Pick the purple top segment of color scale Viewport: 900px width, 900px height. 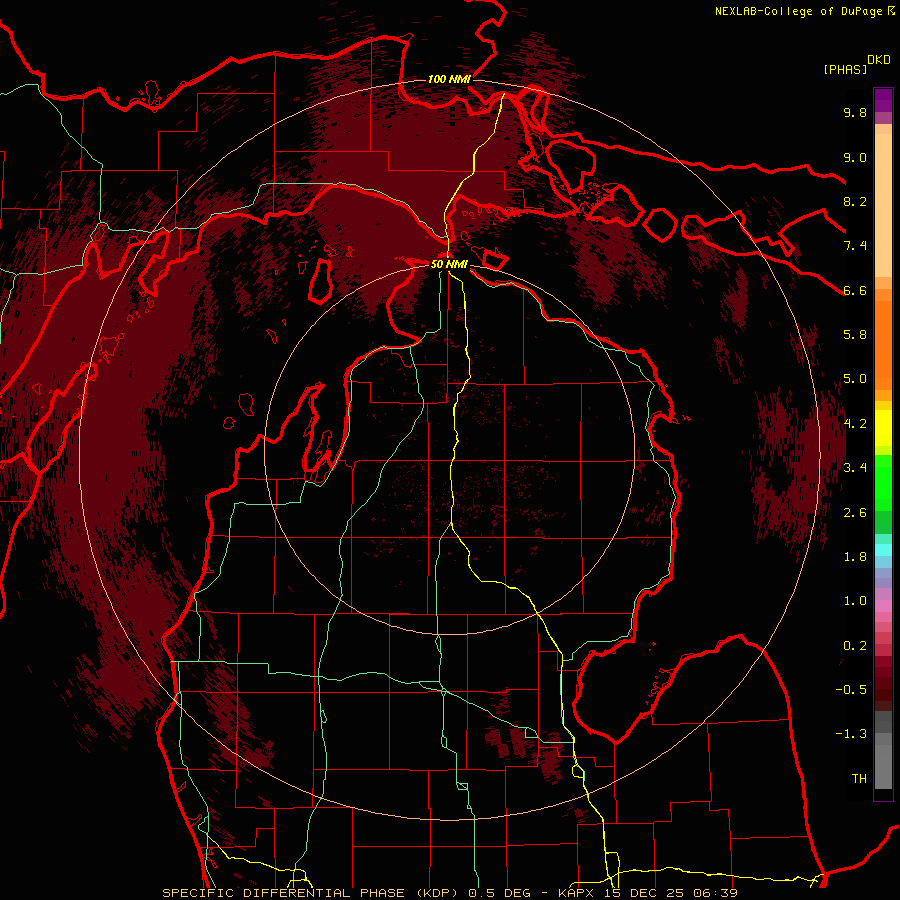[883, 100]
